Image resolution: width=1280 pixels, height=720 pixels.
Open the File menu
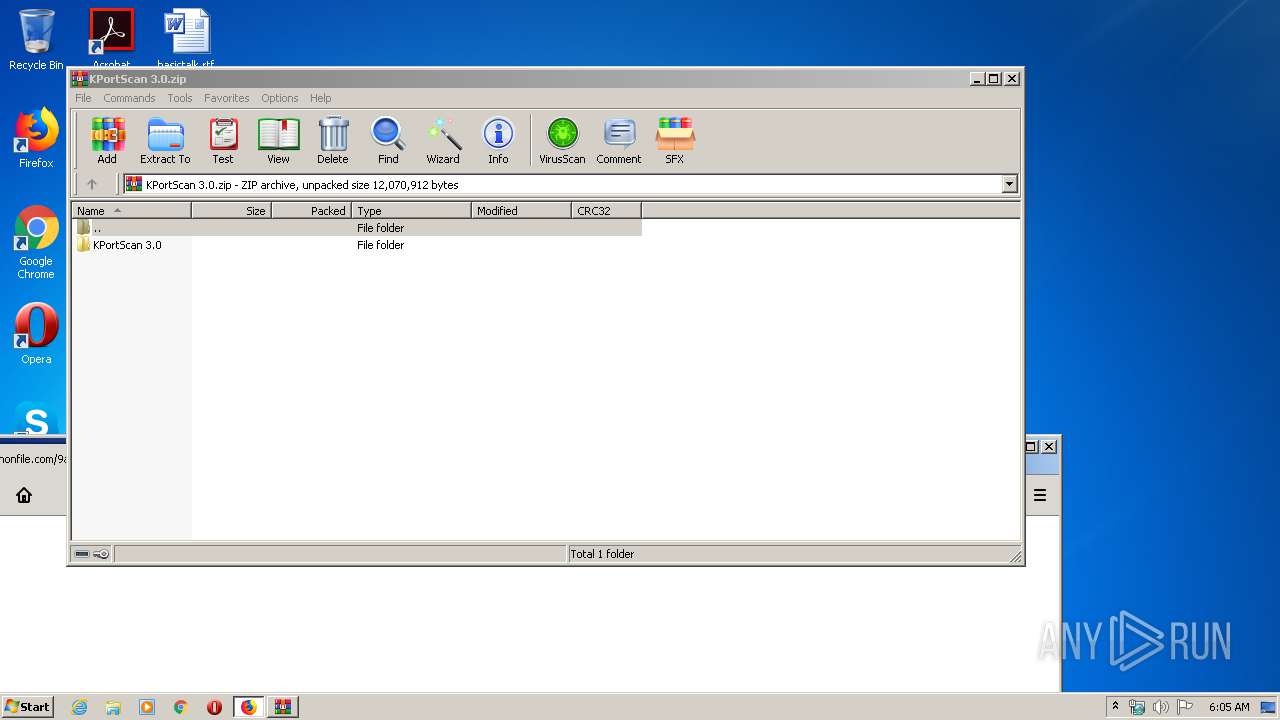pos(83,98)
